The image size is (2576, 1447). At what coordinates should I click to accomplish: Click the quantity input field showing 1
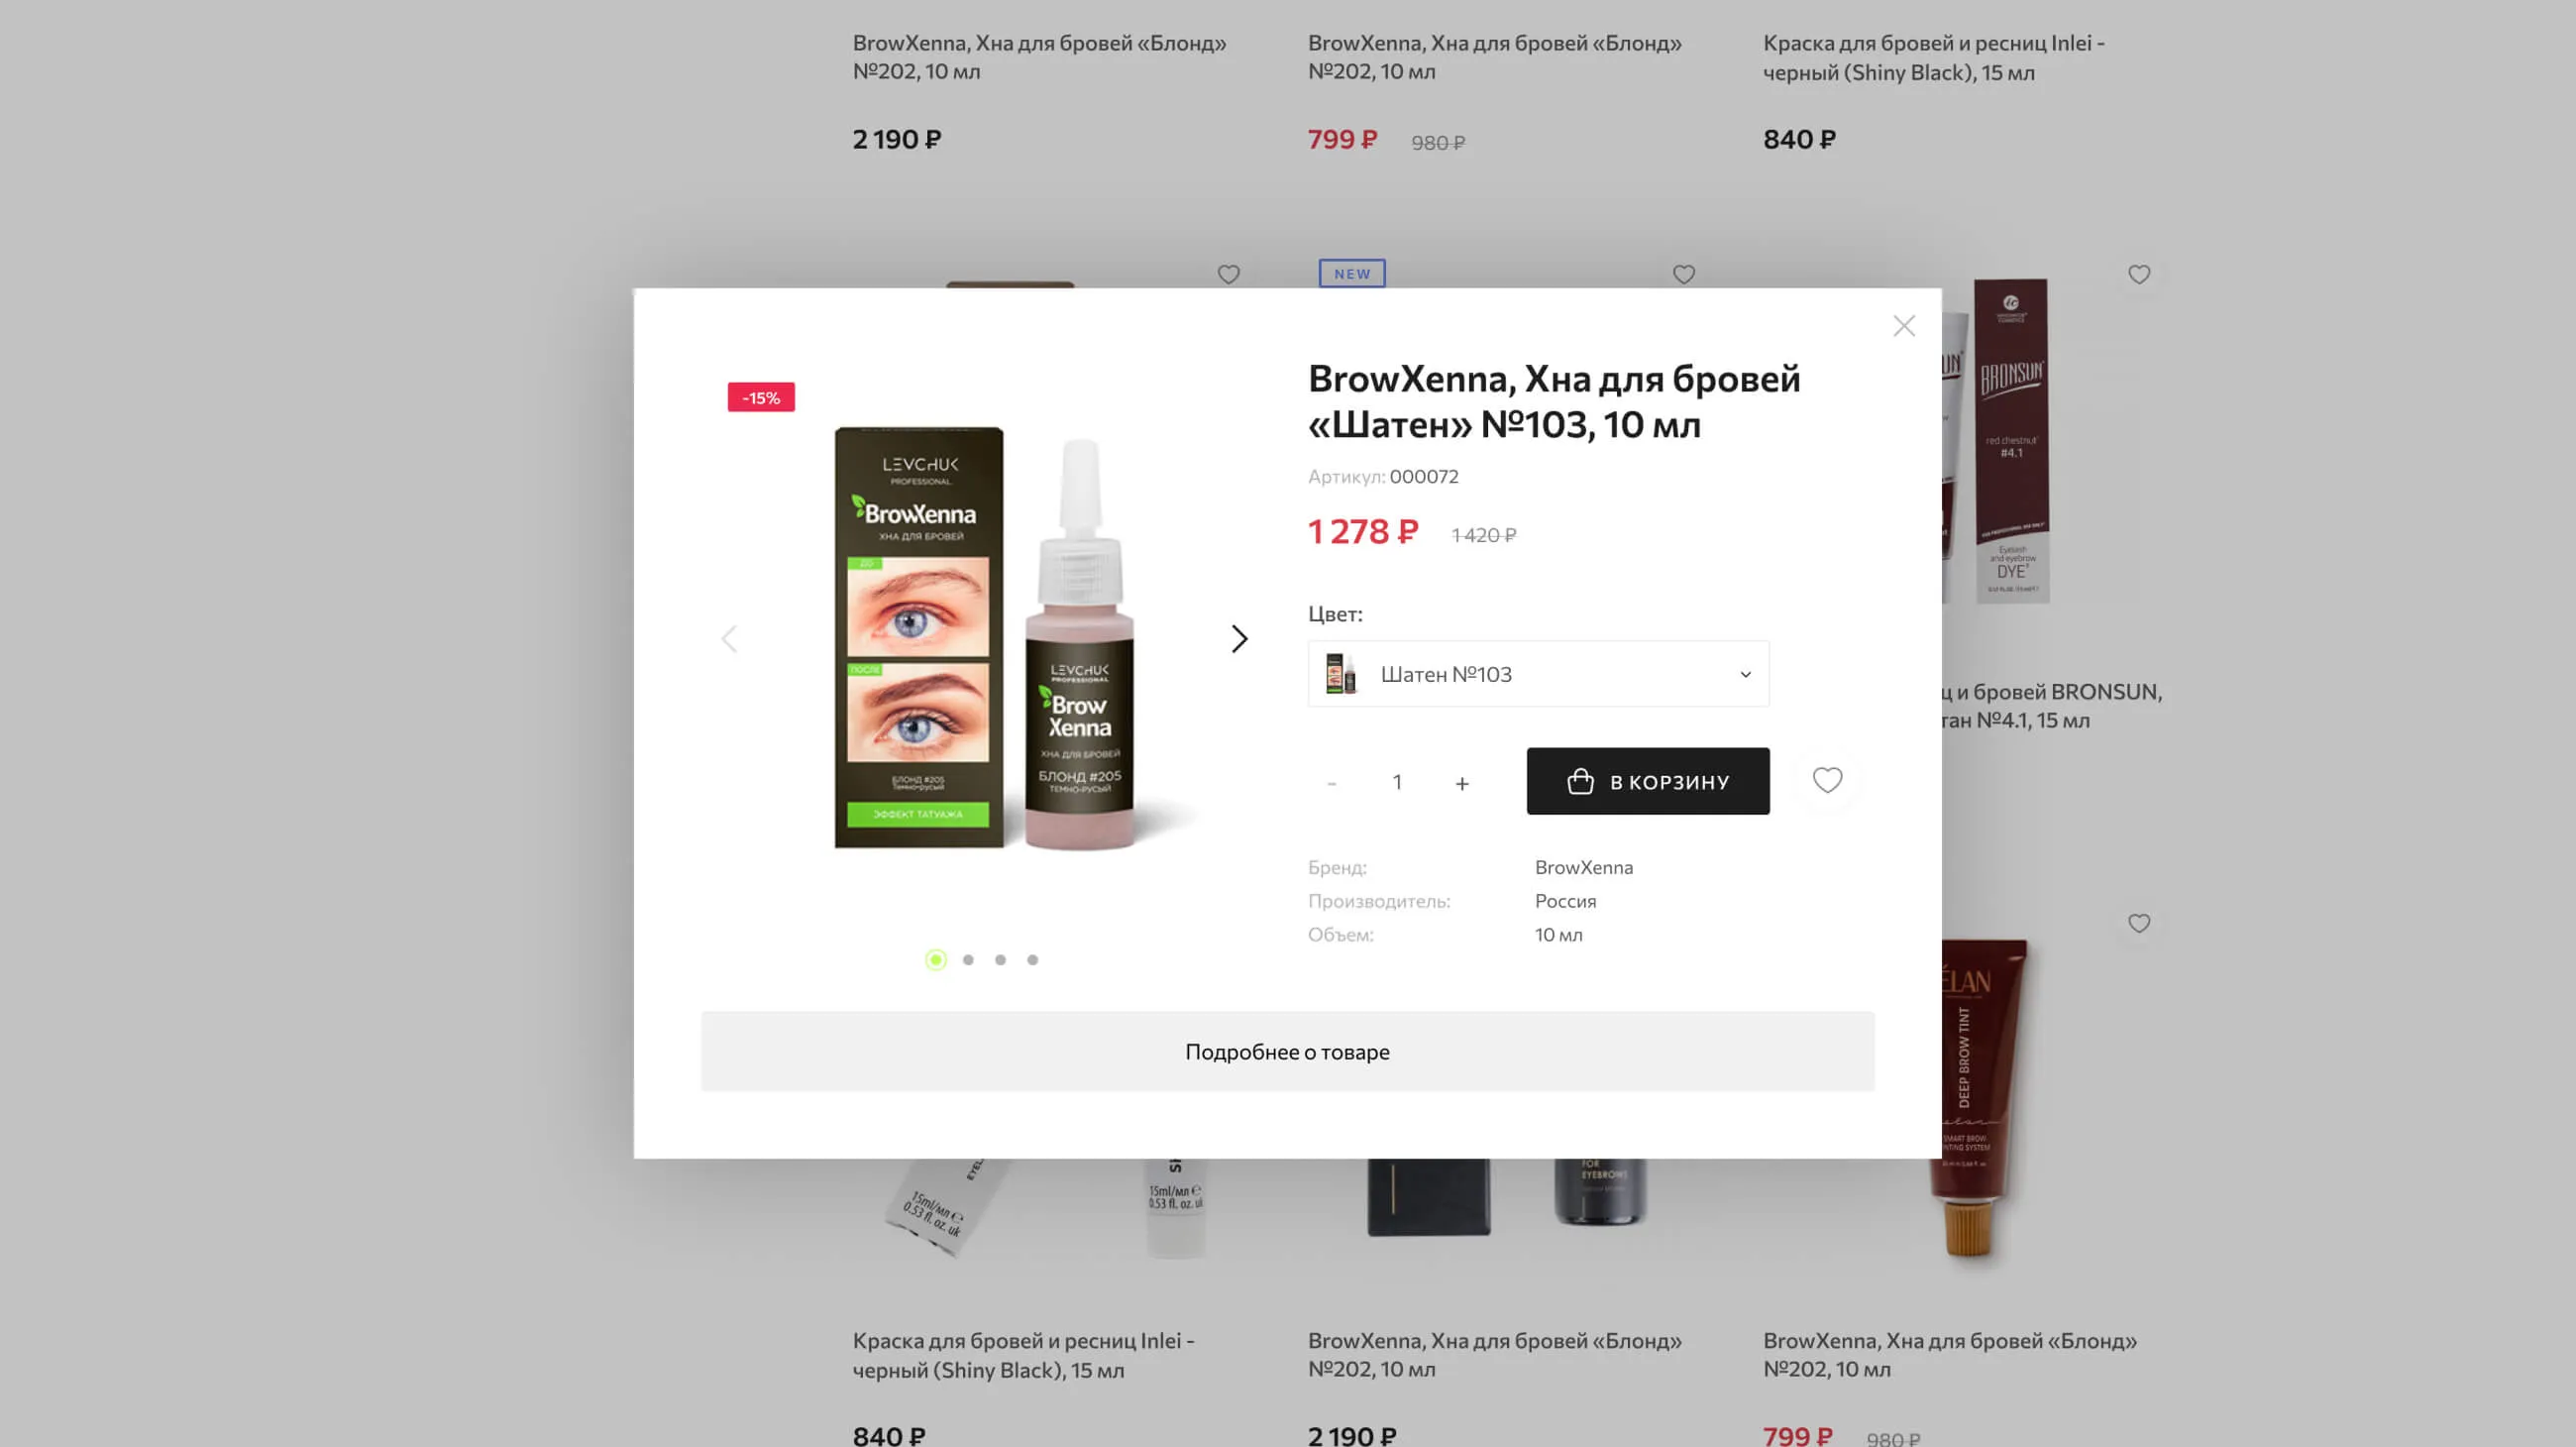point(1397,782)
